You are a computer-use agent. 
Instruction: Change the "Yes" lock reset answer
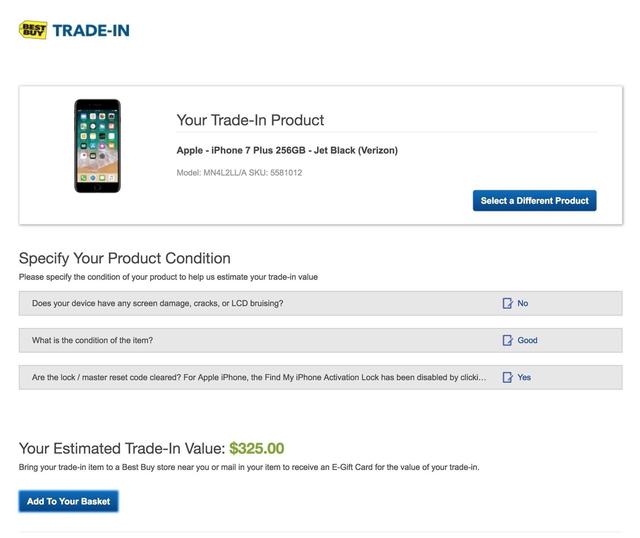[x=524, y=378]
